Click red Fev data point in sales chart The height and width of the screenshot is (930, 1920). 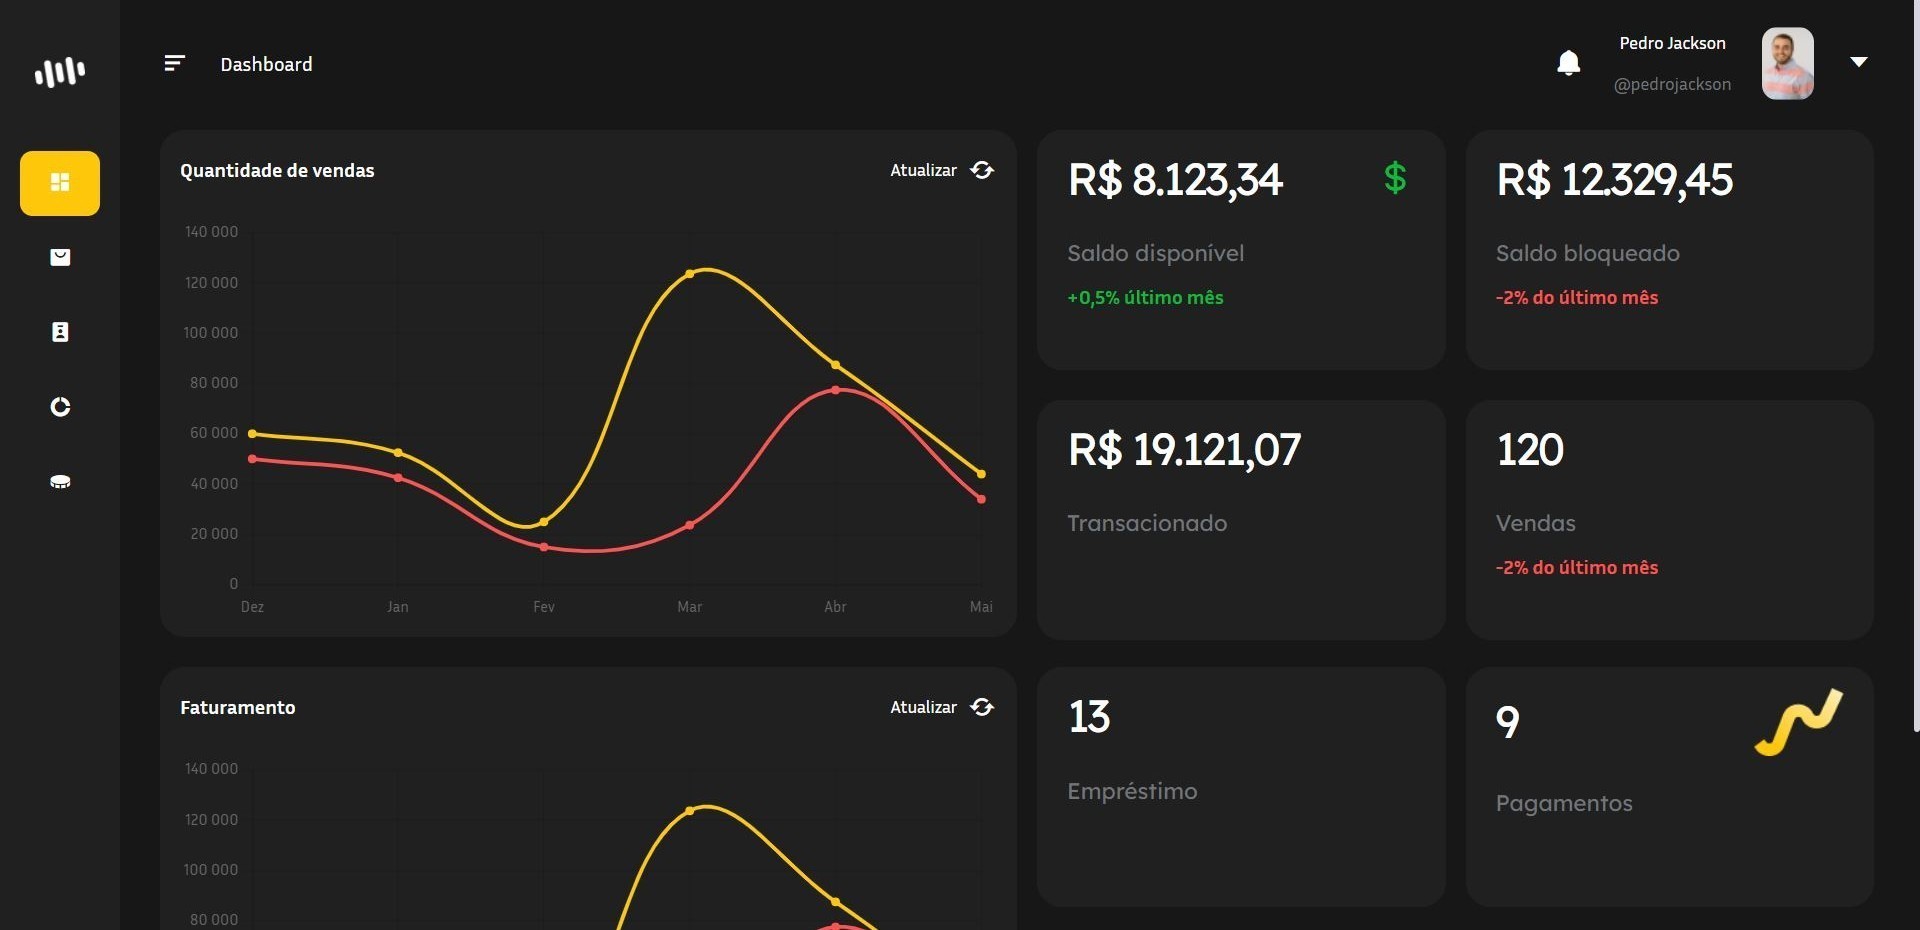tap(544, 547)
